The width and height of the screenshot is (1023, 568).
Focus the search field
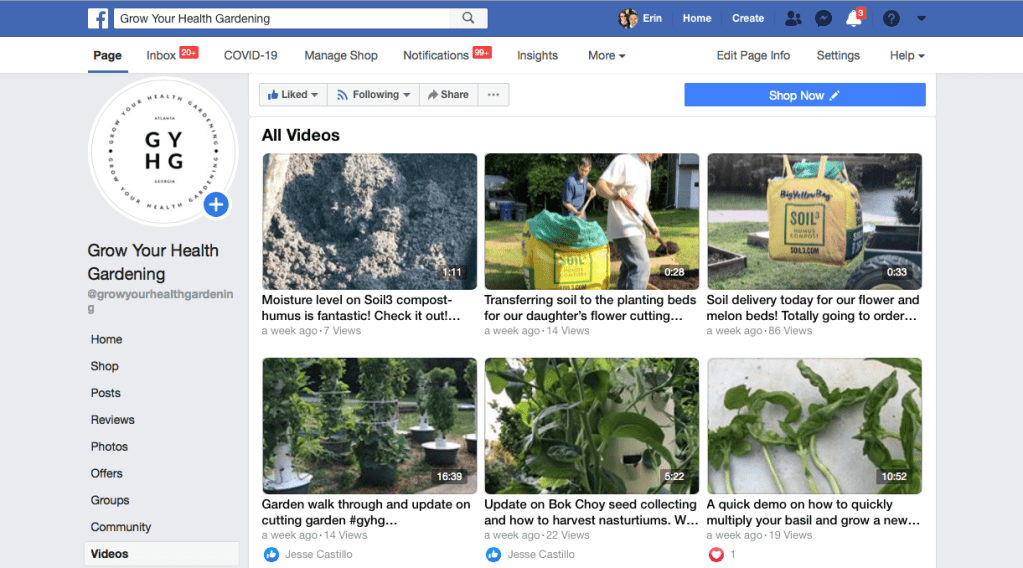click(x=282, y=18)
